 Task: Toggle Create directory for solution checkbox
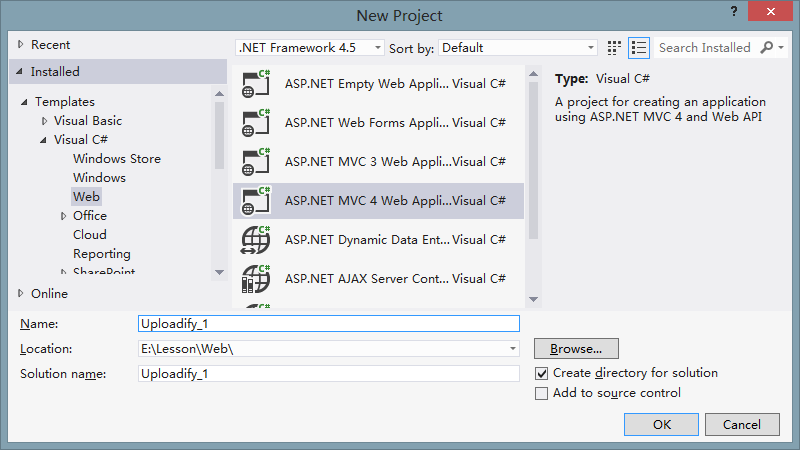[541, 373]
